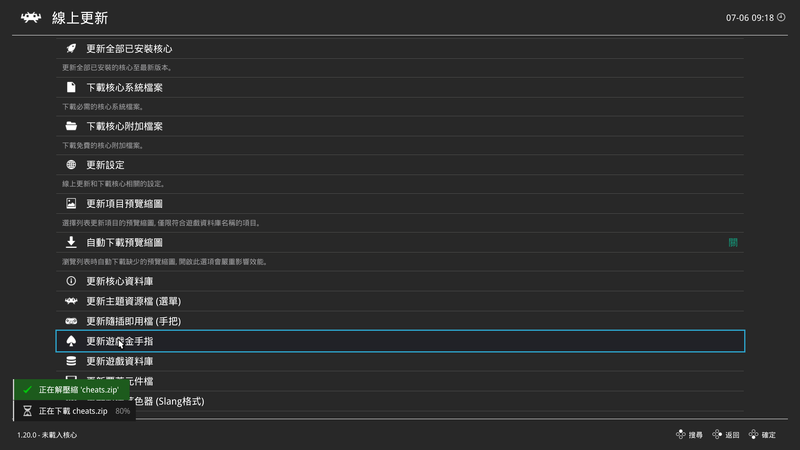Click the 搜尋 search button label

point(695,435)
